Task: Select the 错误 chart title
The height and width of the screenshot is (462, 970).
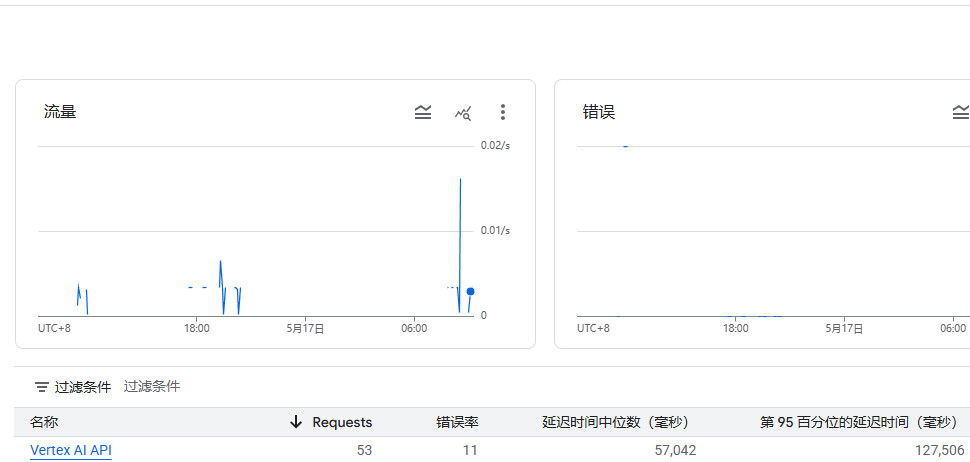Action: 599,112
